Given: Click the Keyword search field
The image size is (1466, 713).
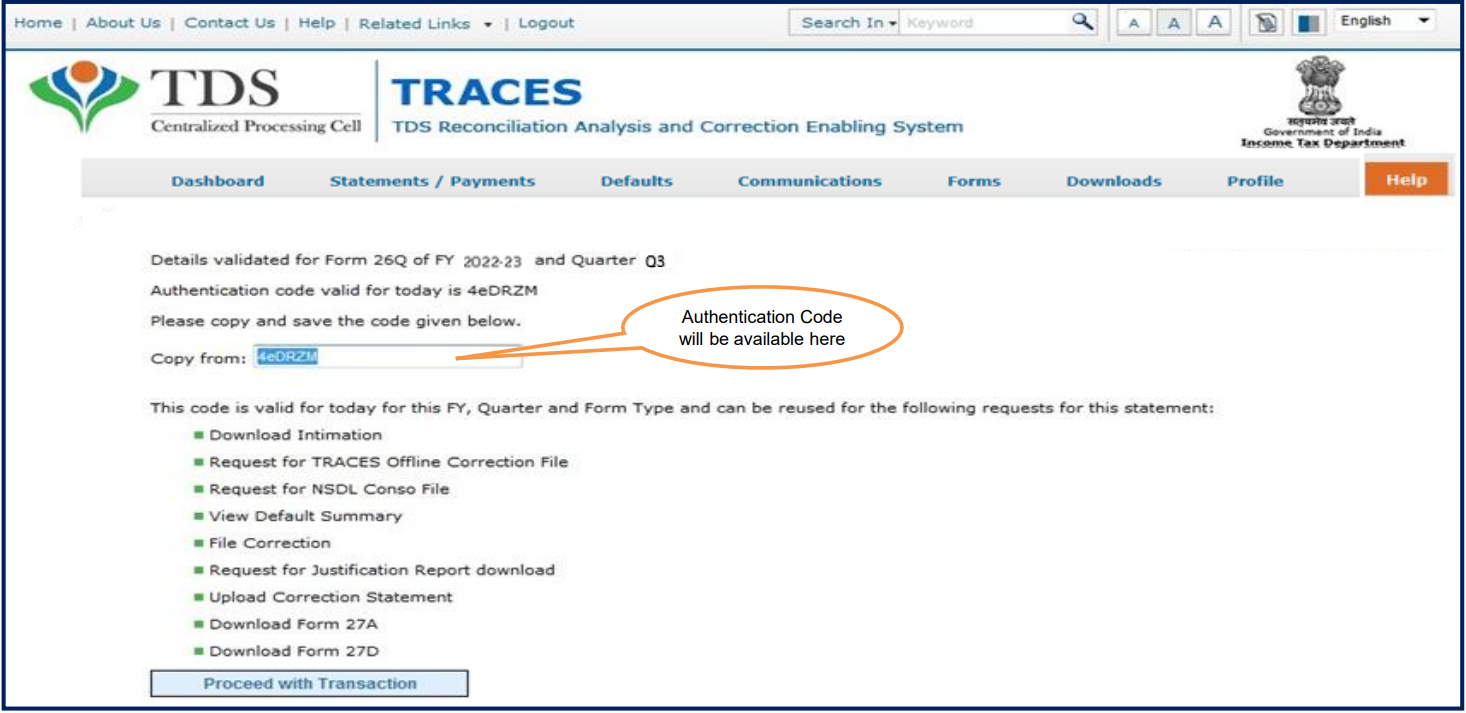Looking at the screenshot, I should click(x=985, y=22).
